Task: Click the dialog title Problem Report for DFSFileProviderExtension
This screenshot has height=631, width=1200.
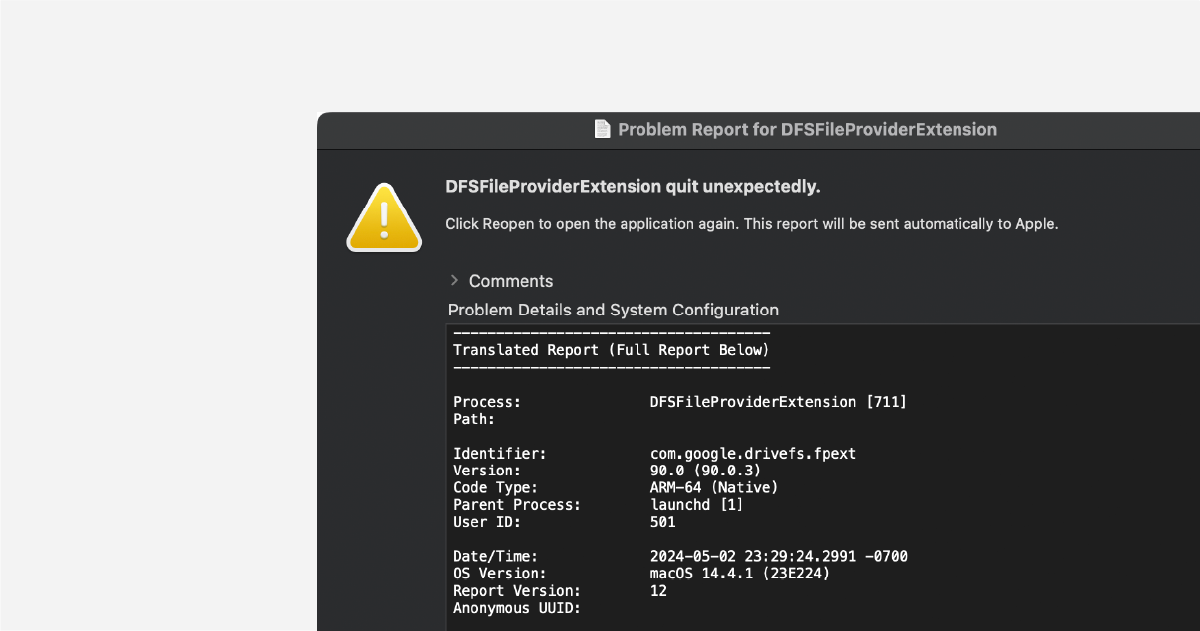Action: point(806,129)
